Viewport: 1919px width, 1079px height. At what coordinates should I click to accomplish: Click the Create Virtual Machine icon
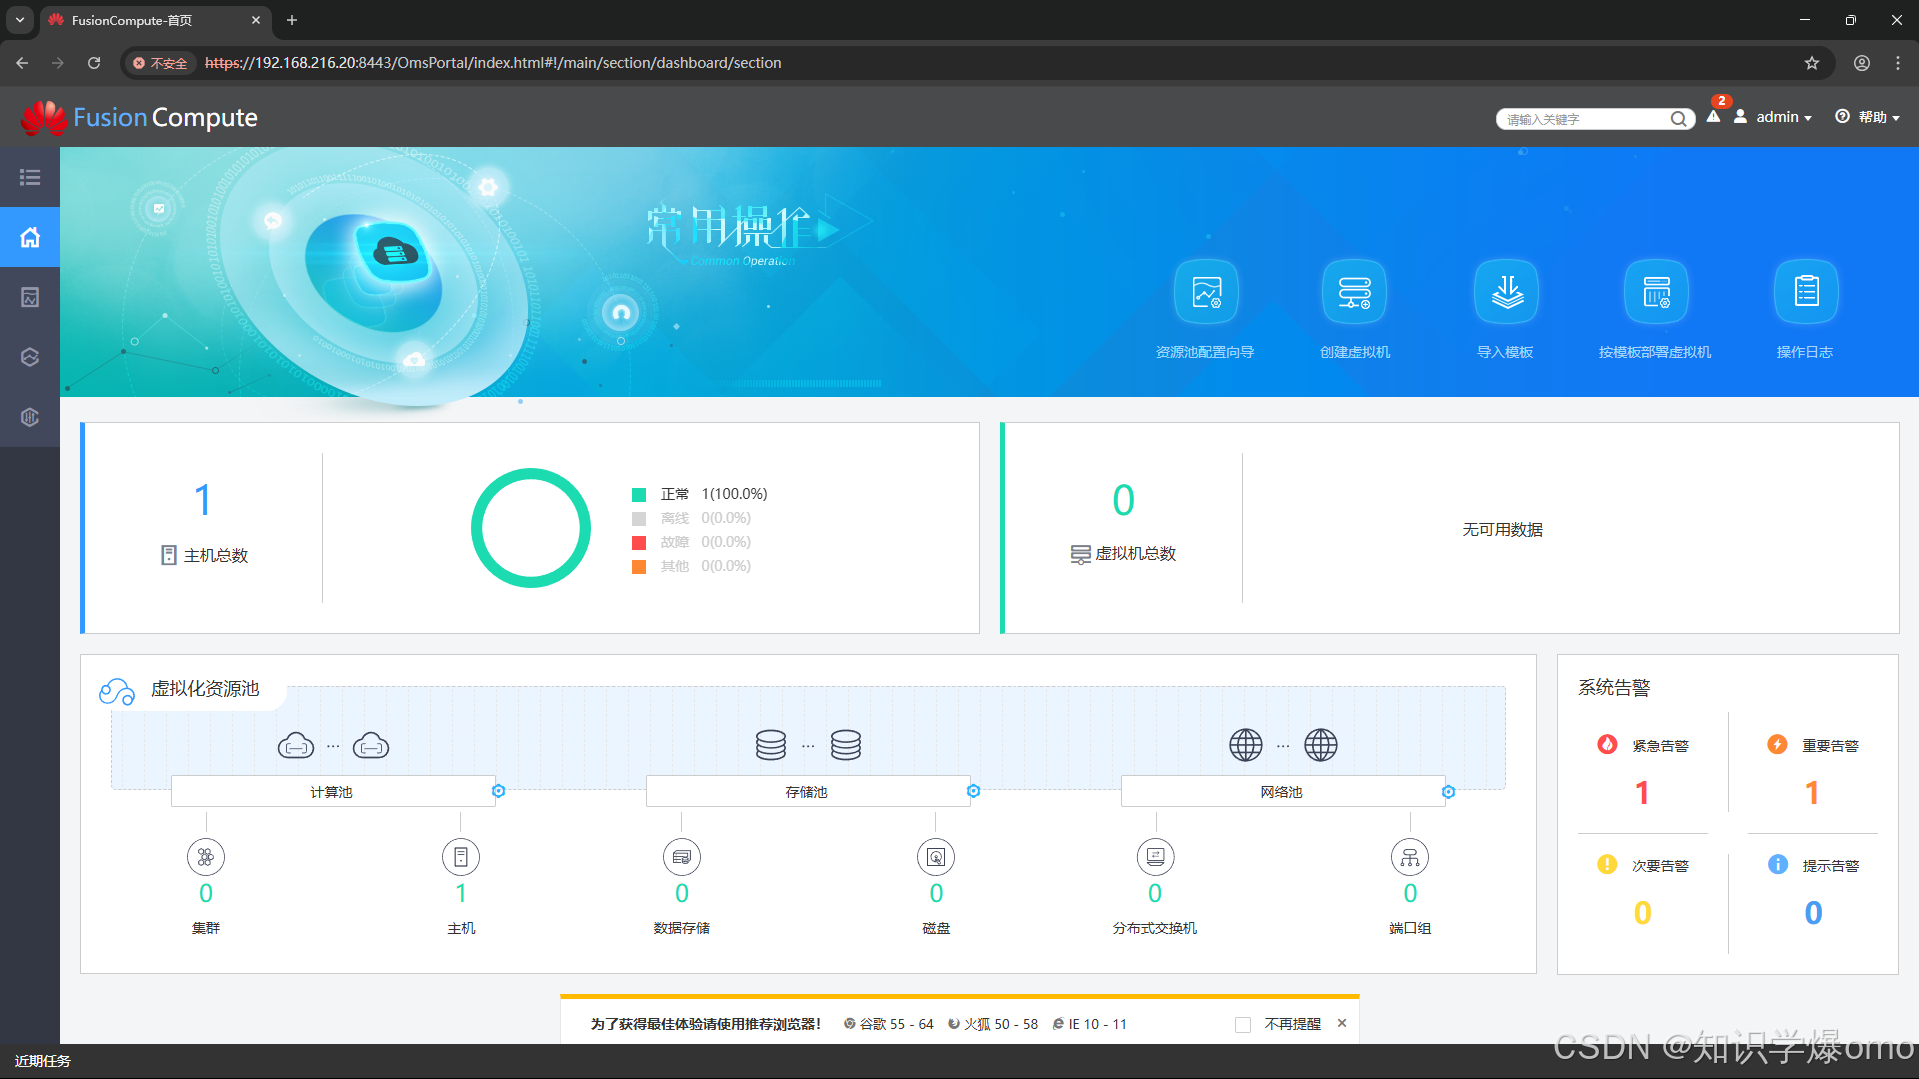coord(1354,292)
